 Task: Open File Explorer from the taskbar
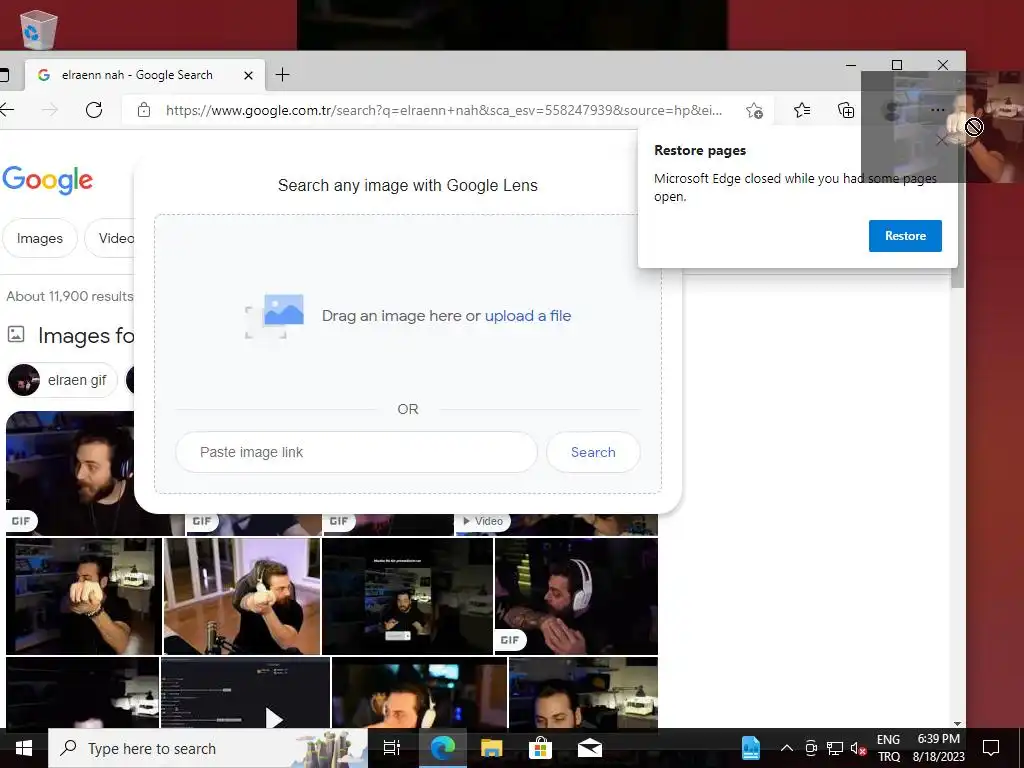pos(491,748)
